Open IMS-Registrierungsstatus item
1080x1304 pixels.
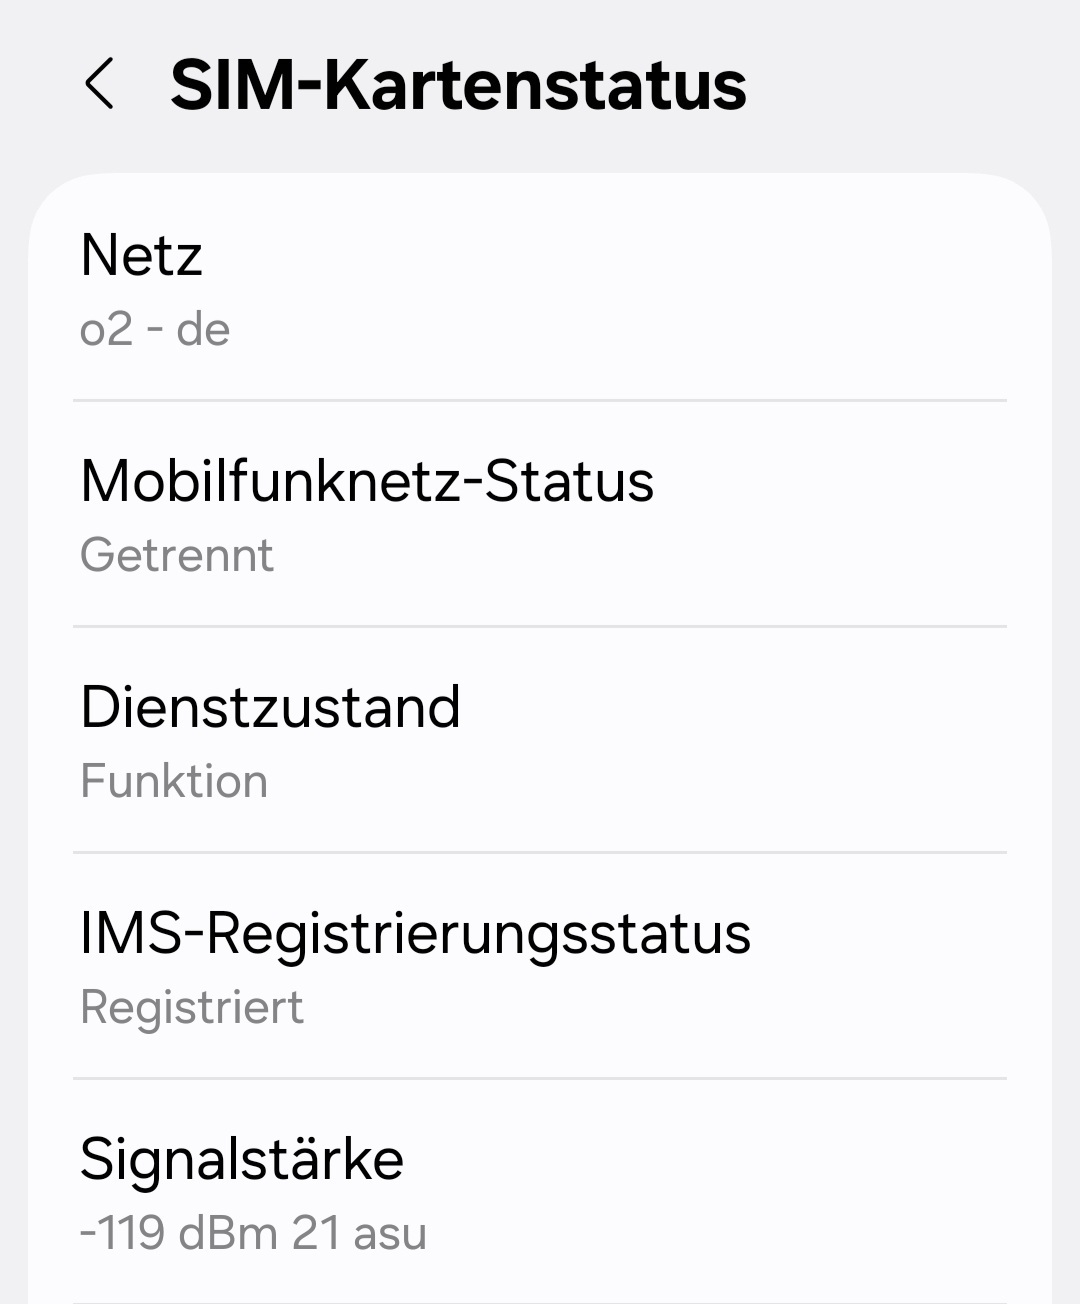point(540,966)
